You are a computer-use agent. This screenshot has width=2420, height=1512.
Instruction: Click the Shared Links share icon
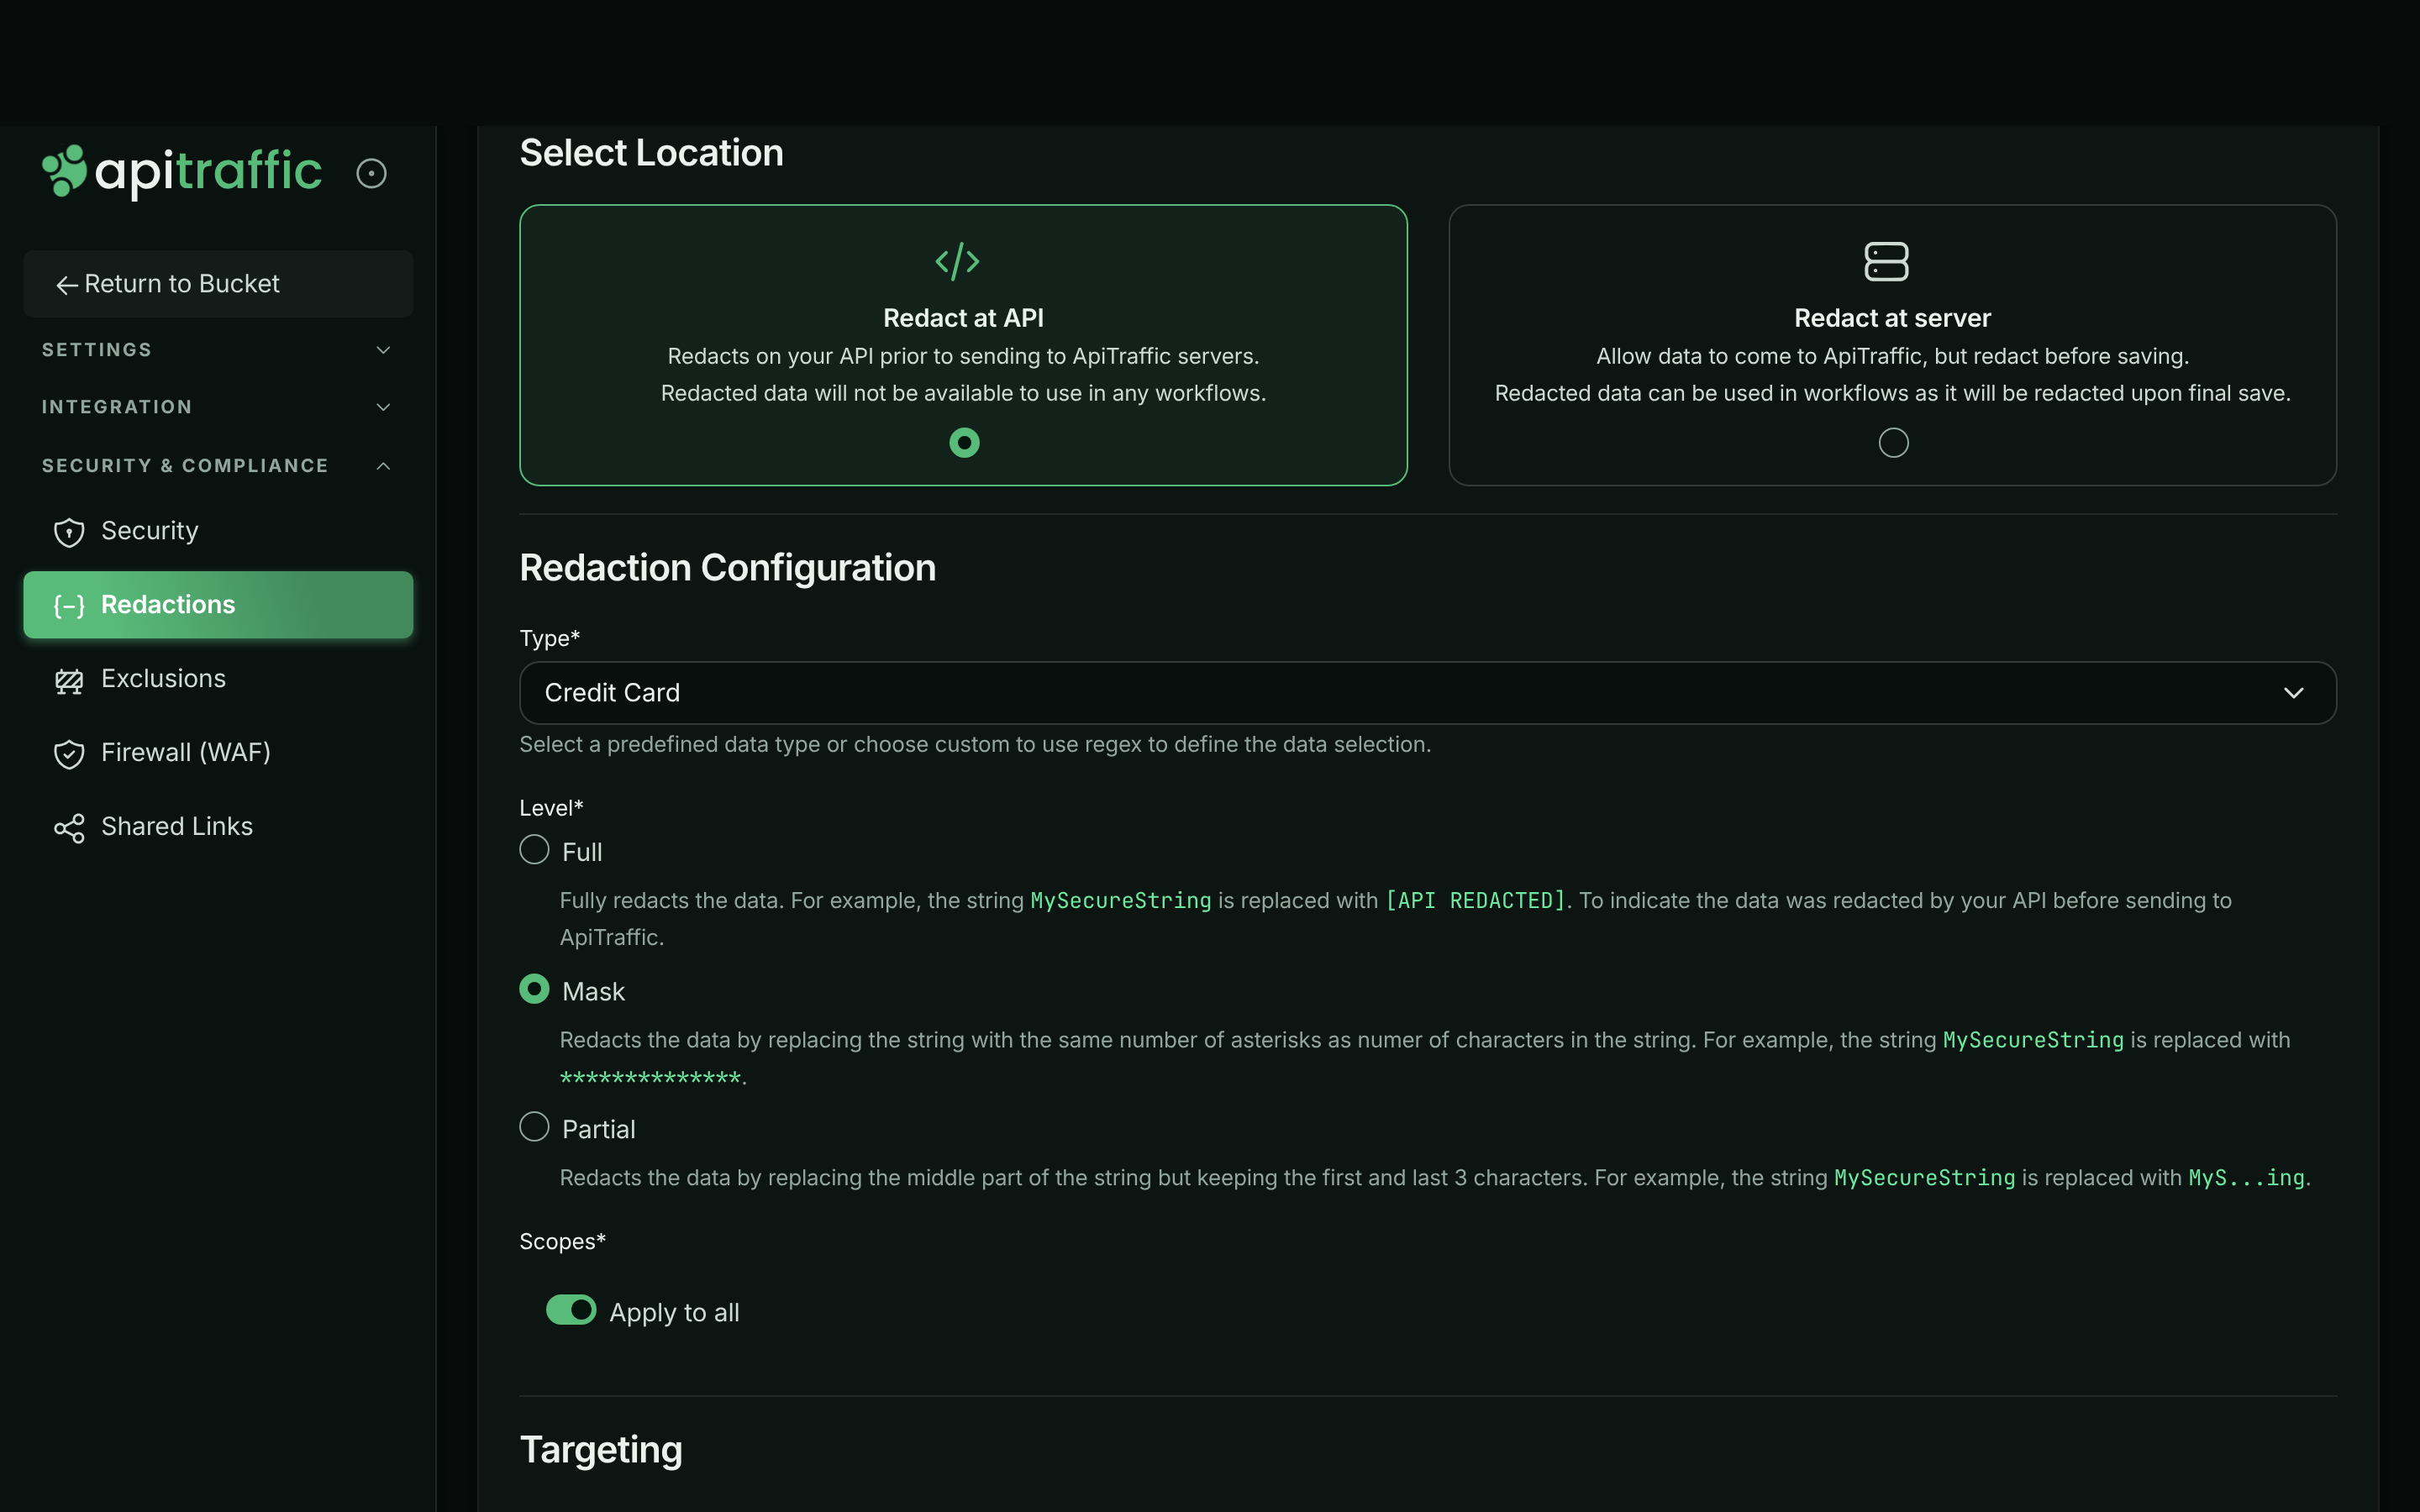69,828
